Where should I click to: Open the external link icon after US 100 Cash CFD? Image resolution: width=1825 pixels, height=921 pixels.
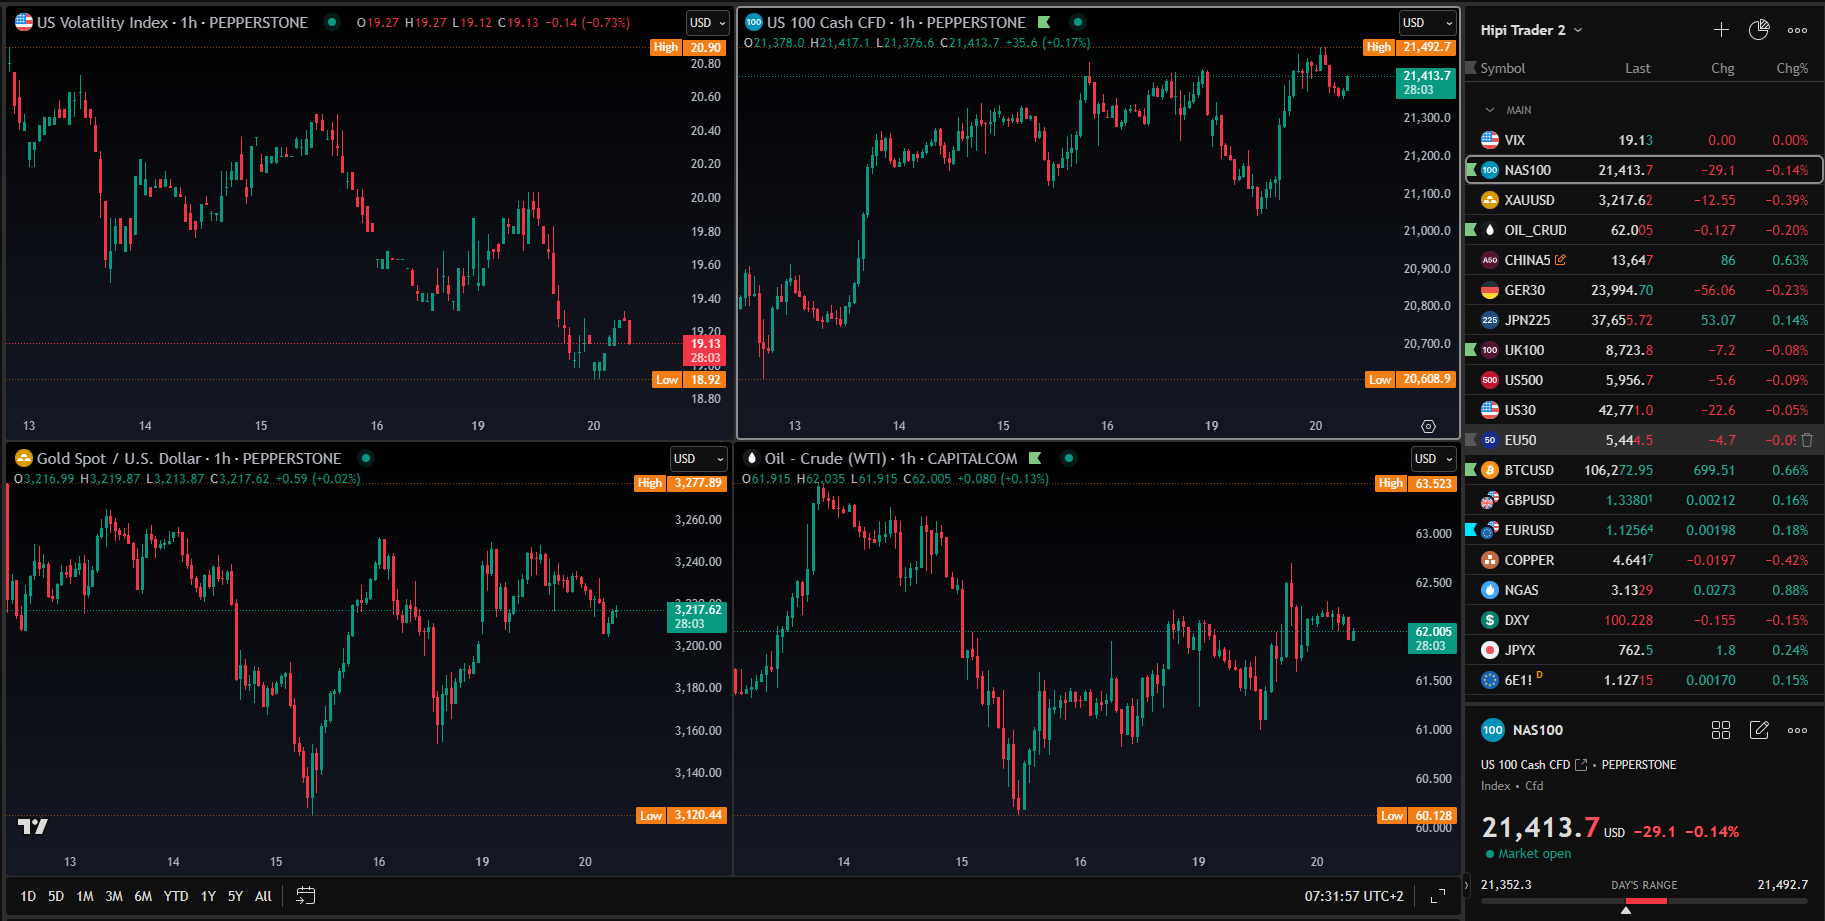tap(1581, 765)
